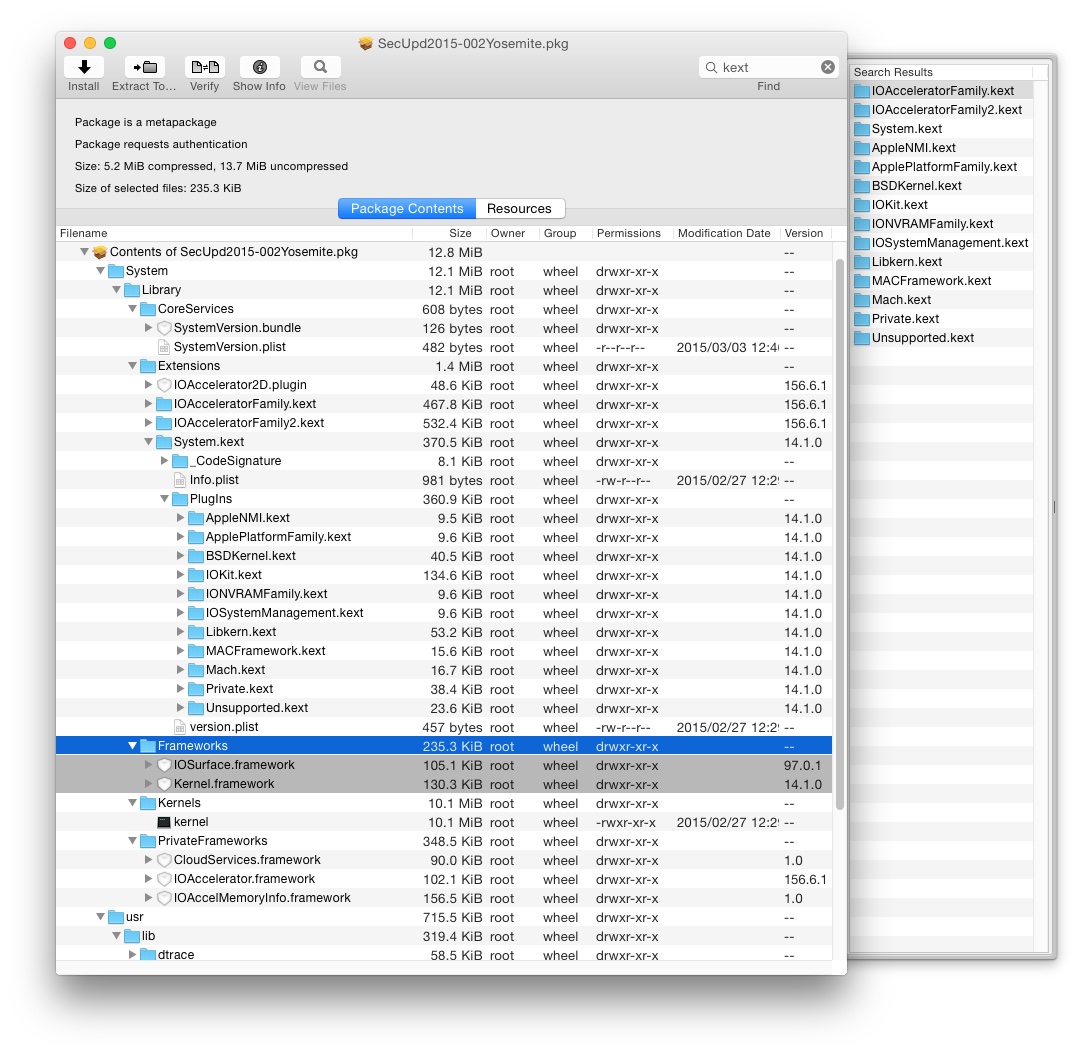Image resolution: width=1074 pixels, height=1055 pixels.
Task: Select MACFramework.kext row in the tree
Action: coord(444,651)
